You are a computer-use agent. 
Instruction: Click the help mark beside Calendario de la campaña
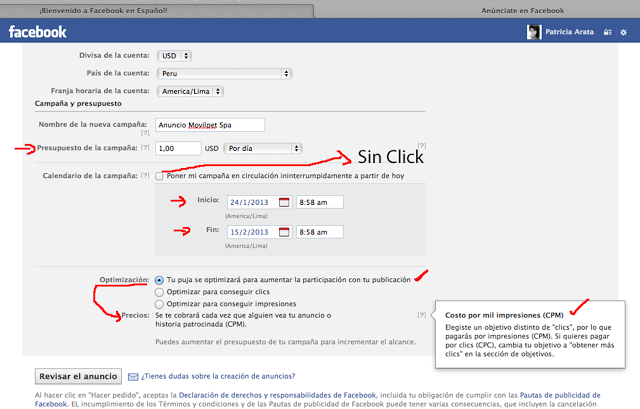[x=145, y=175]
